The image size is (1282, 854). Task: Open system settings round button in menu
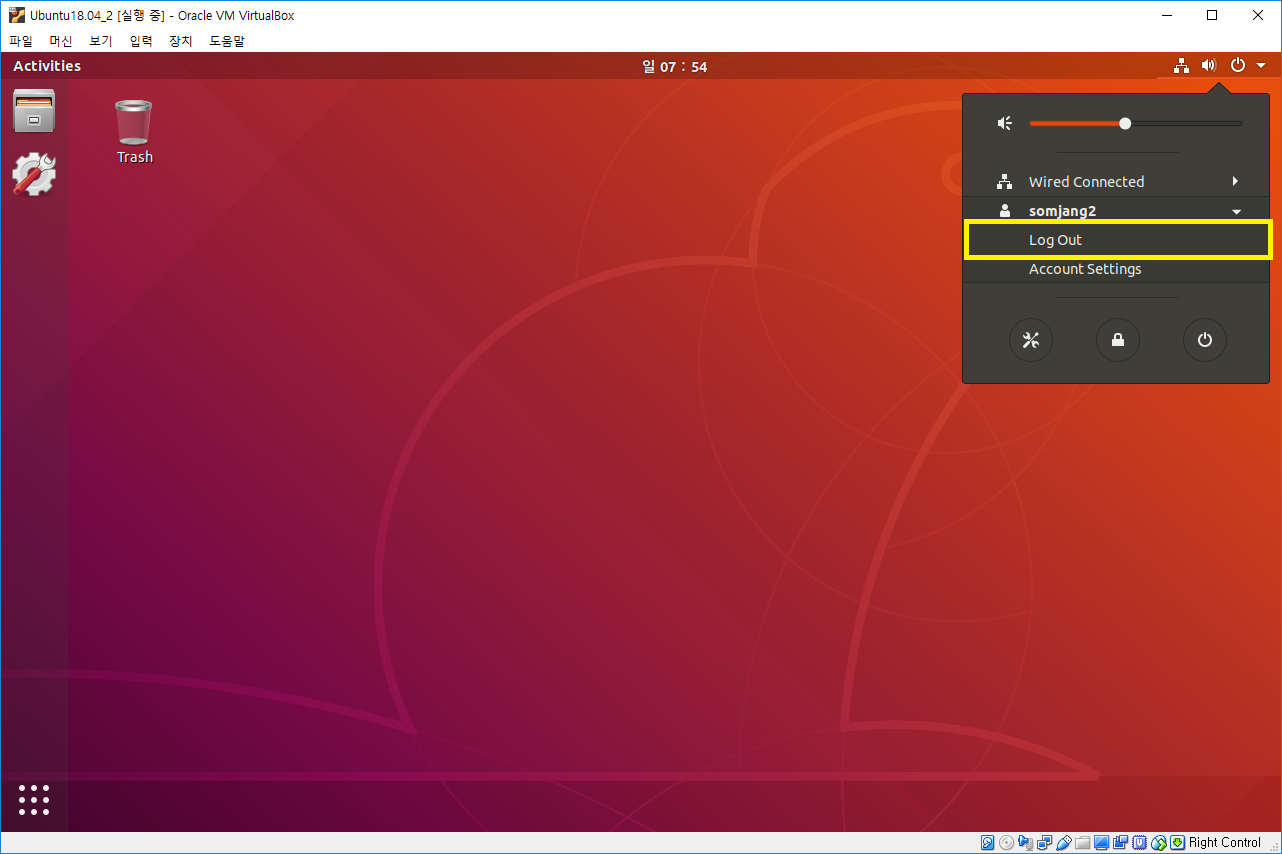coord(1031,340)
